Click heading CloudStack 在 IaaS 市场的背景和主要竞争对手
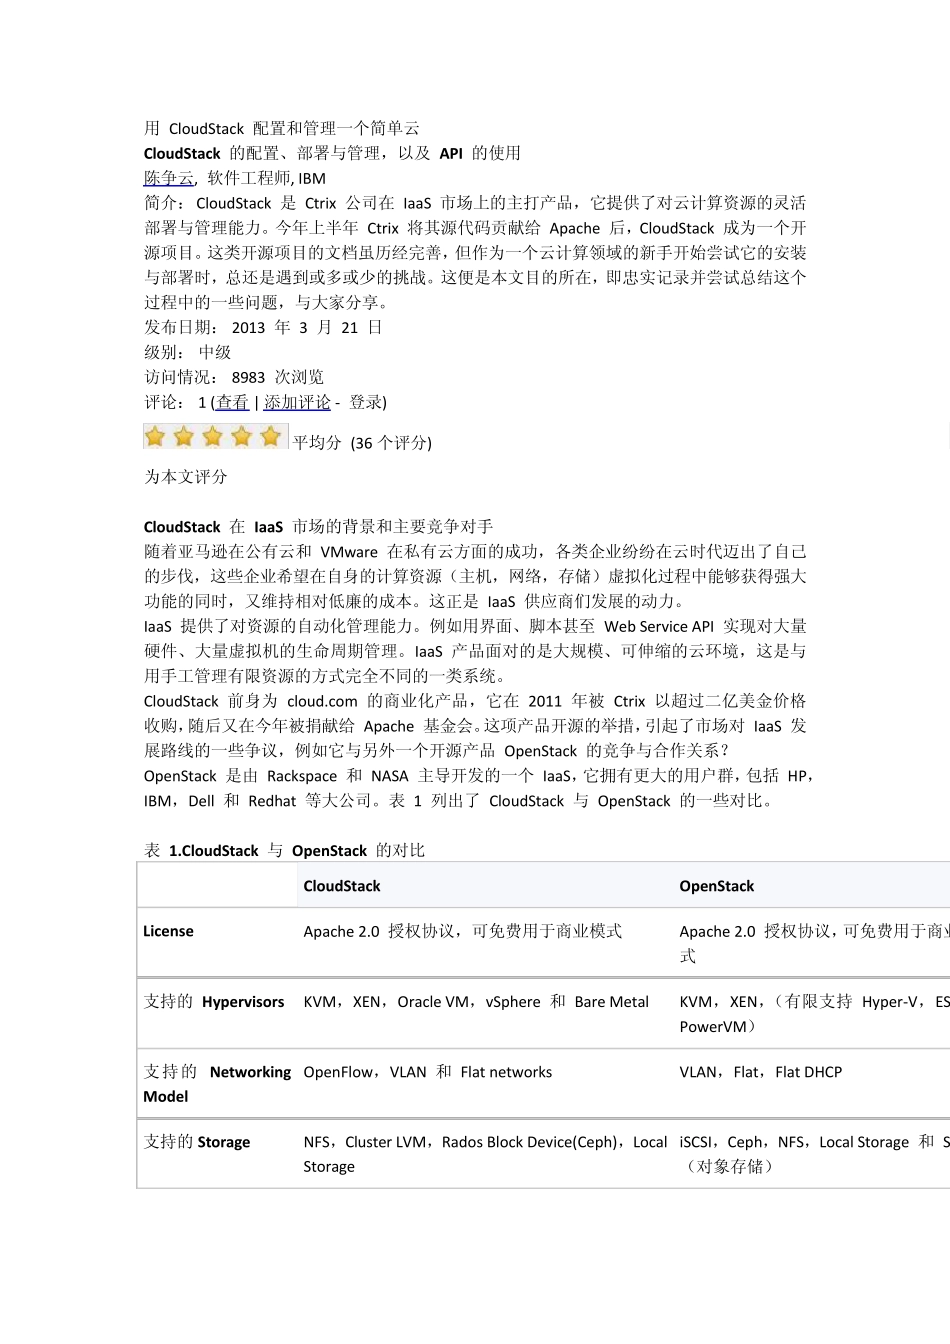The image size is (950, 1344). pos(318,526)
